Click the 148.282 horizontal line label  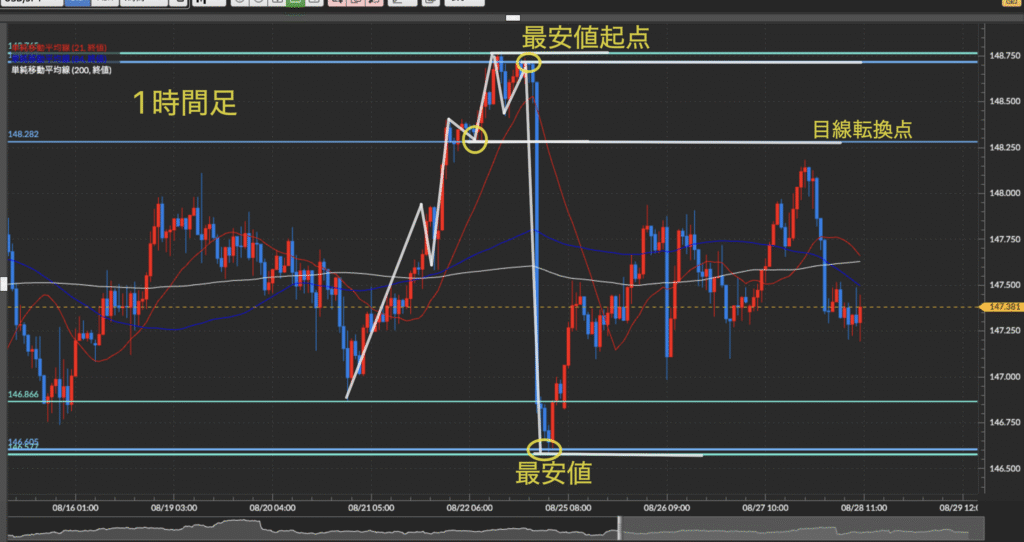24,134
